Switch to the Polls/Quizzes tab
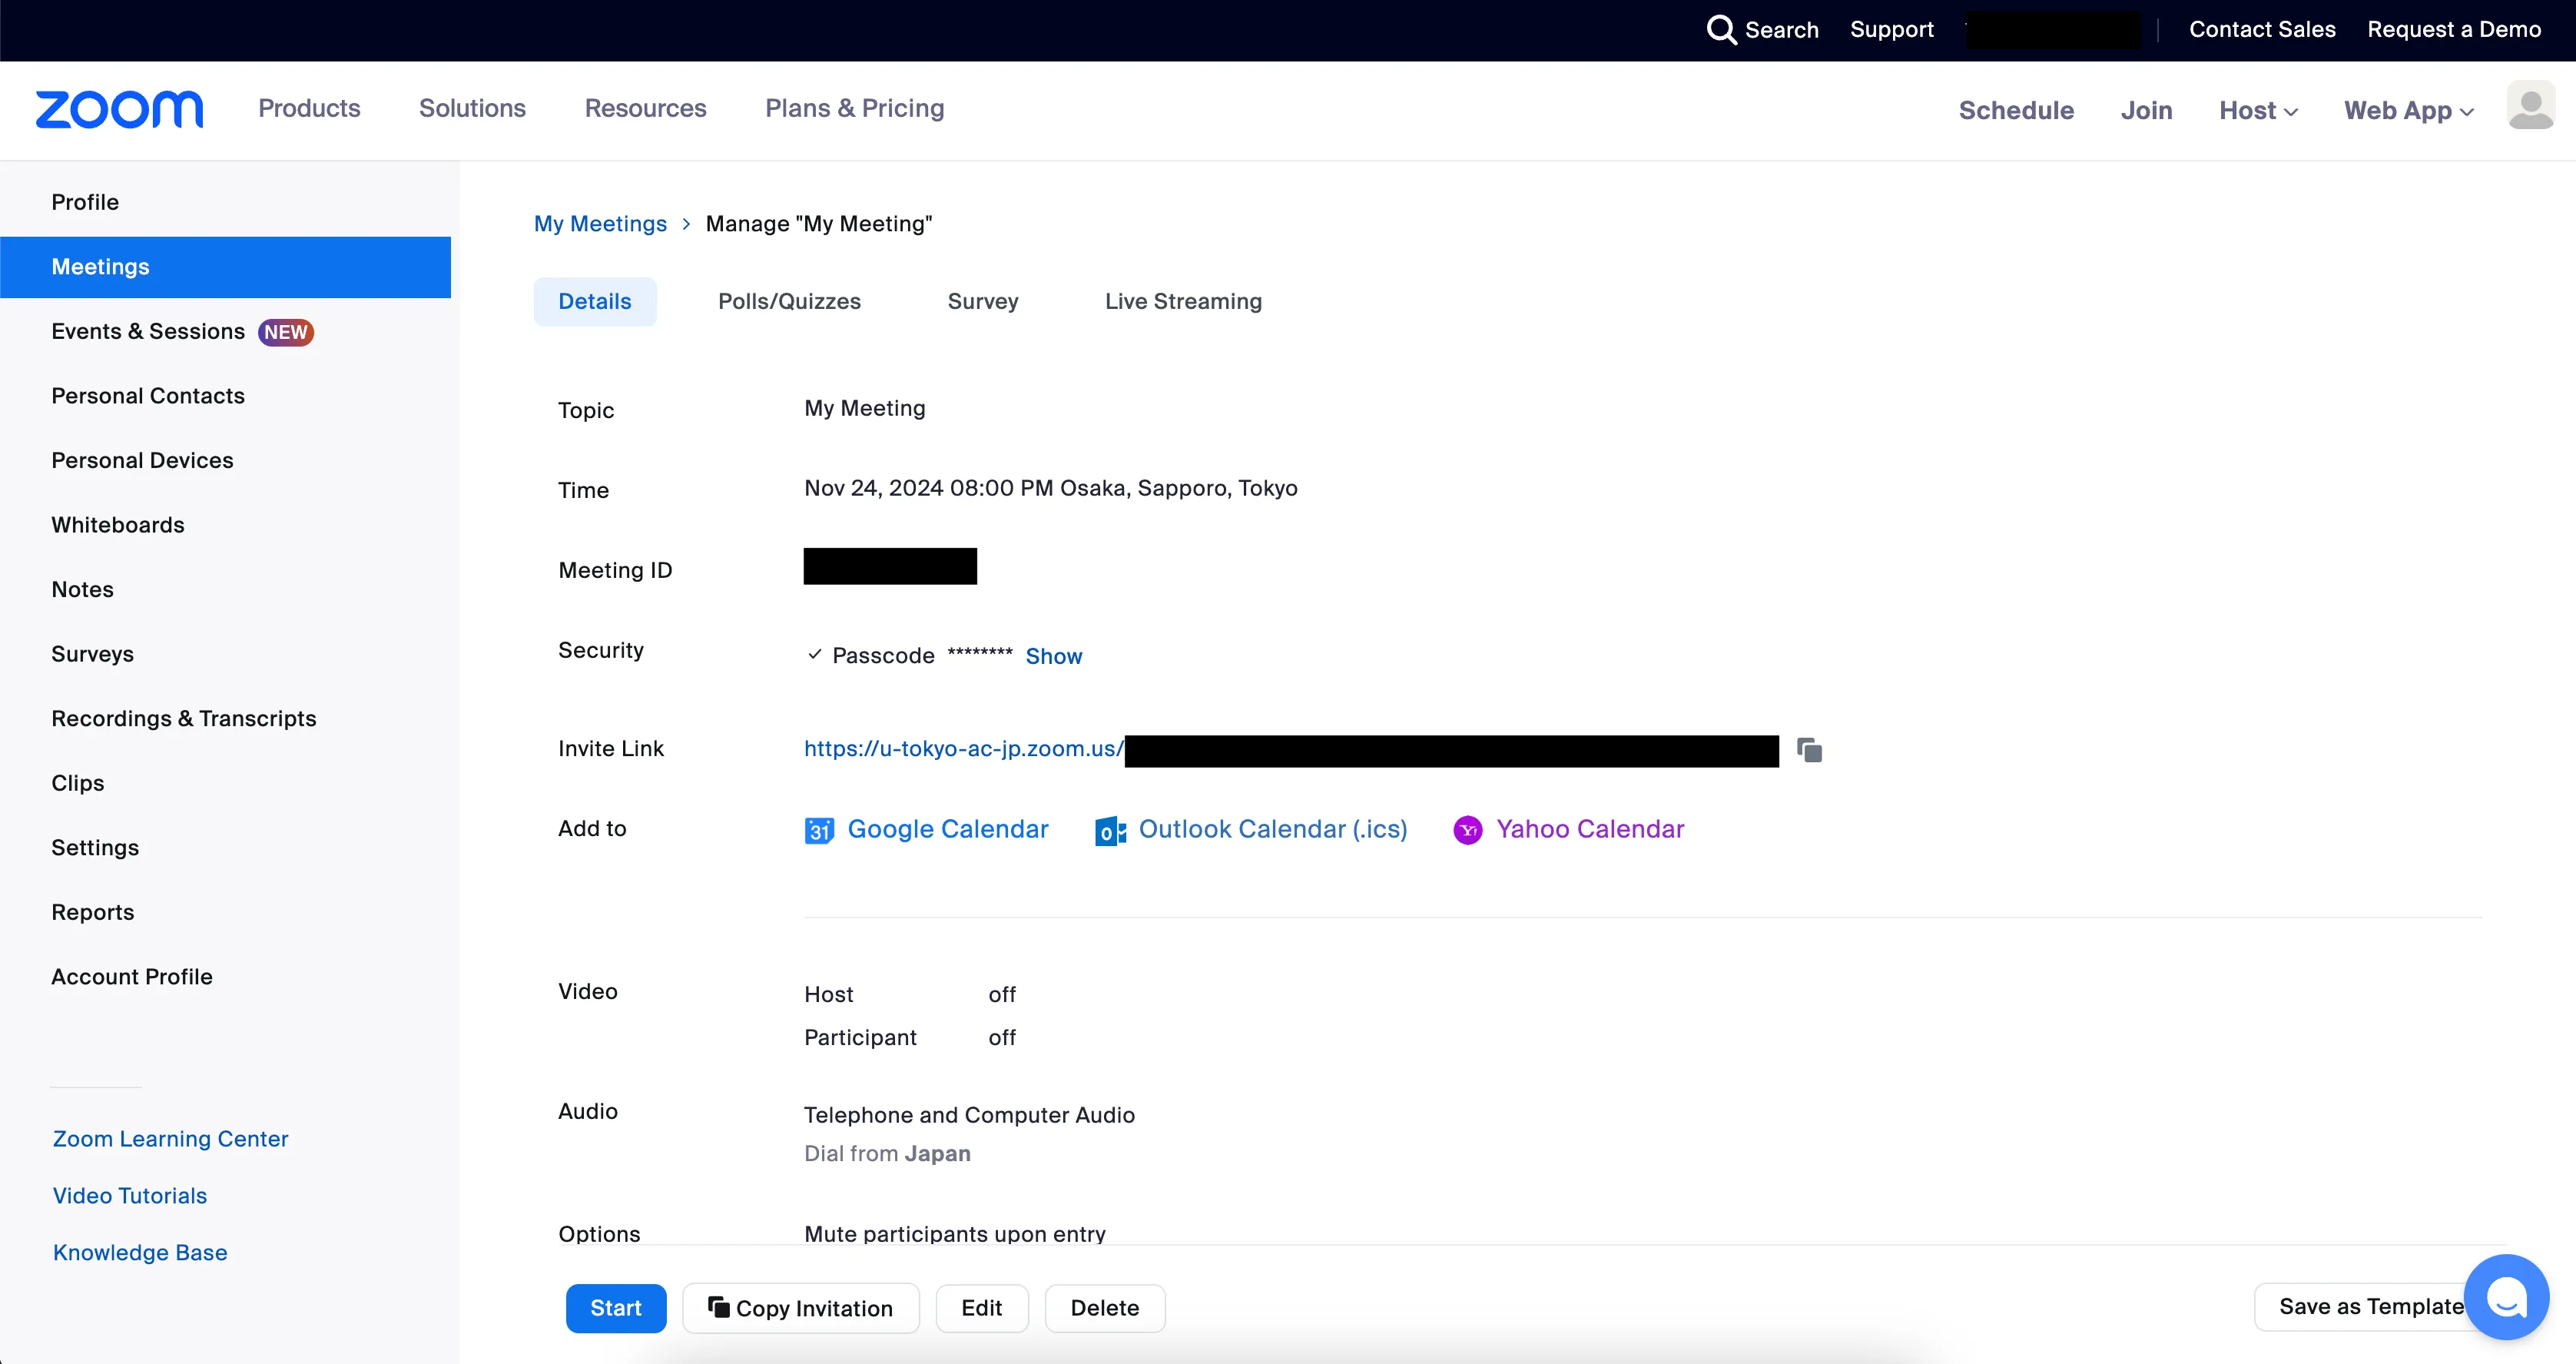 point(789,301)
